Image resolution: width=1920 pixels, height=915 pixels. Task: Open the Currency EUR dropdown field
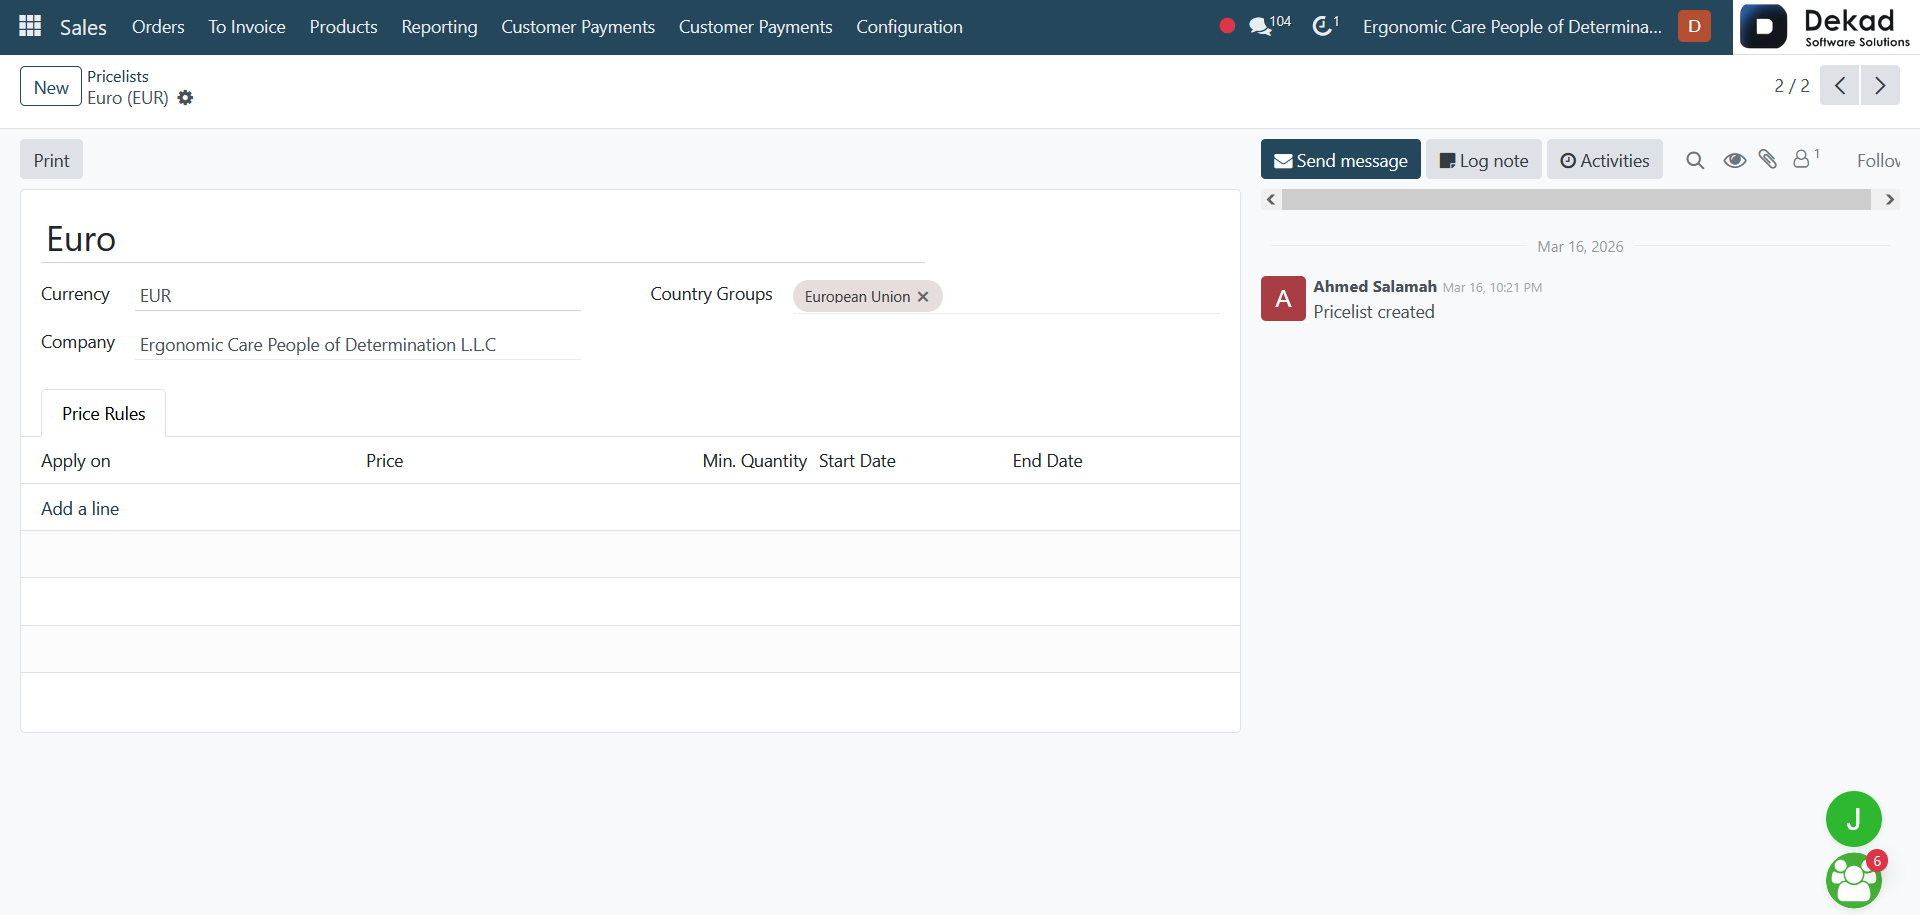[358, 296]
